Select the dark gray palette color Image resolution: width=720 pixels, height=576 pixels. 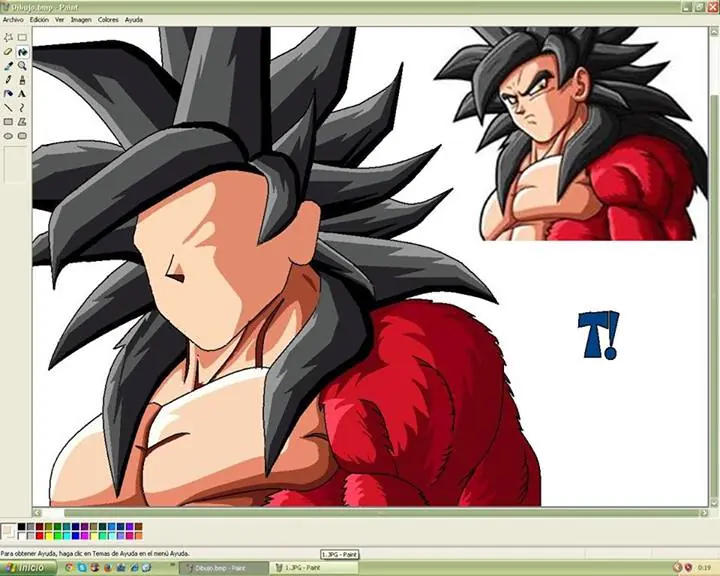click(x=30, y=526)
